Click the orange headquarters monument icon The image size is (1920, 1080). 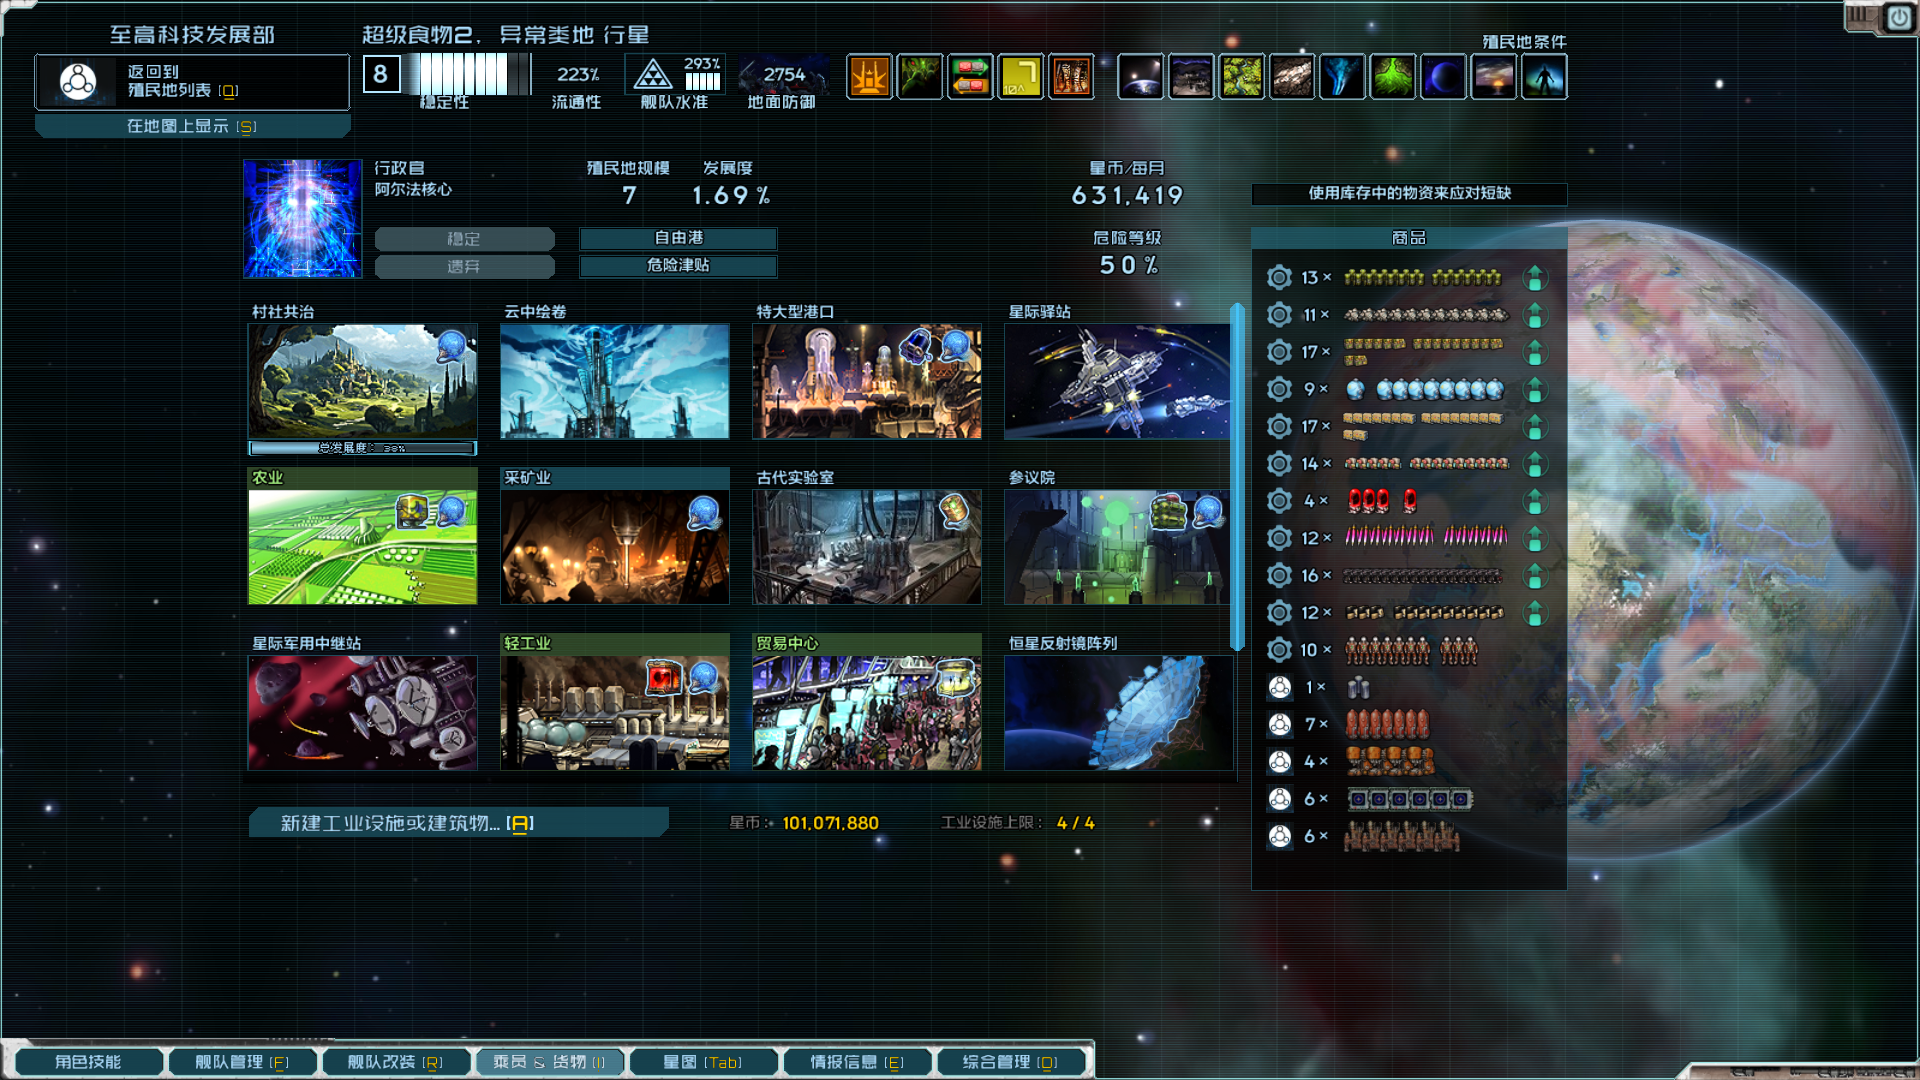[x=869, y=76]
